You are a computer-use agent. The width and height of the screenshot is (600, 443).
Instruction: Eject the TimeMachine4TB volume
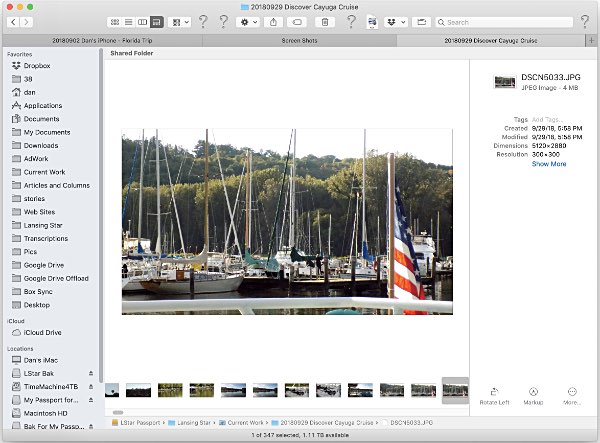pyautogui.click(x=92, y=385)
